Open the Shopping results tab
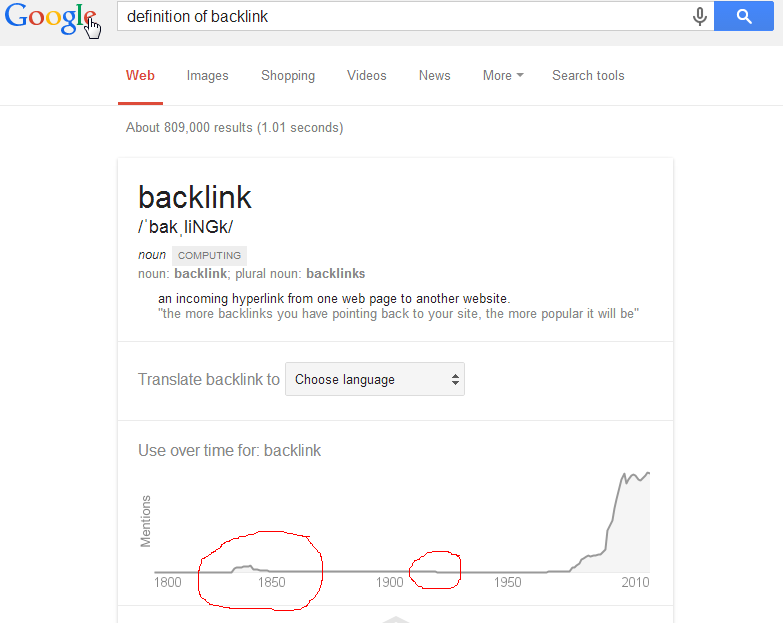The width and height of the screenshot is (783, 623). pos(288,75)
